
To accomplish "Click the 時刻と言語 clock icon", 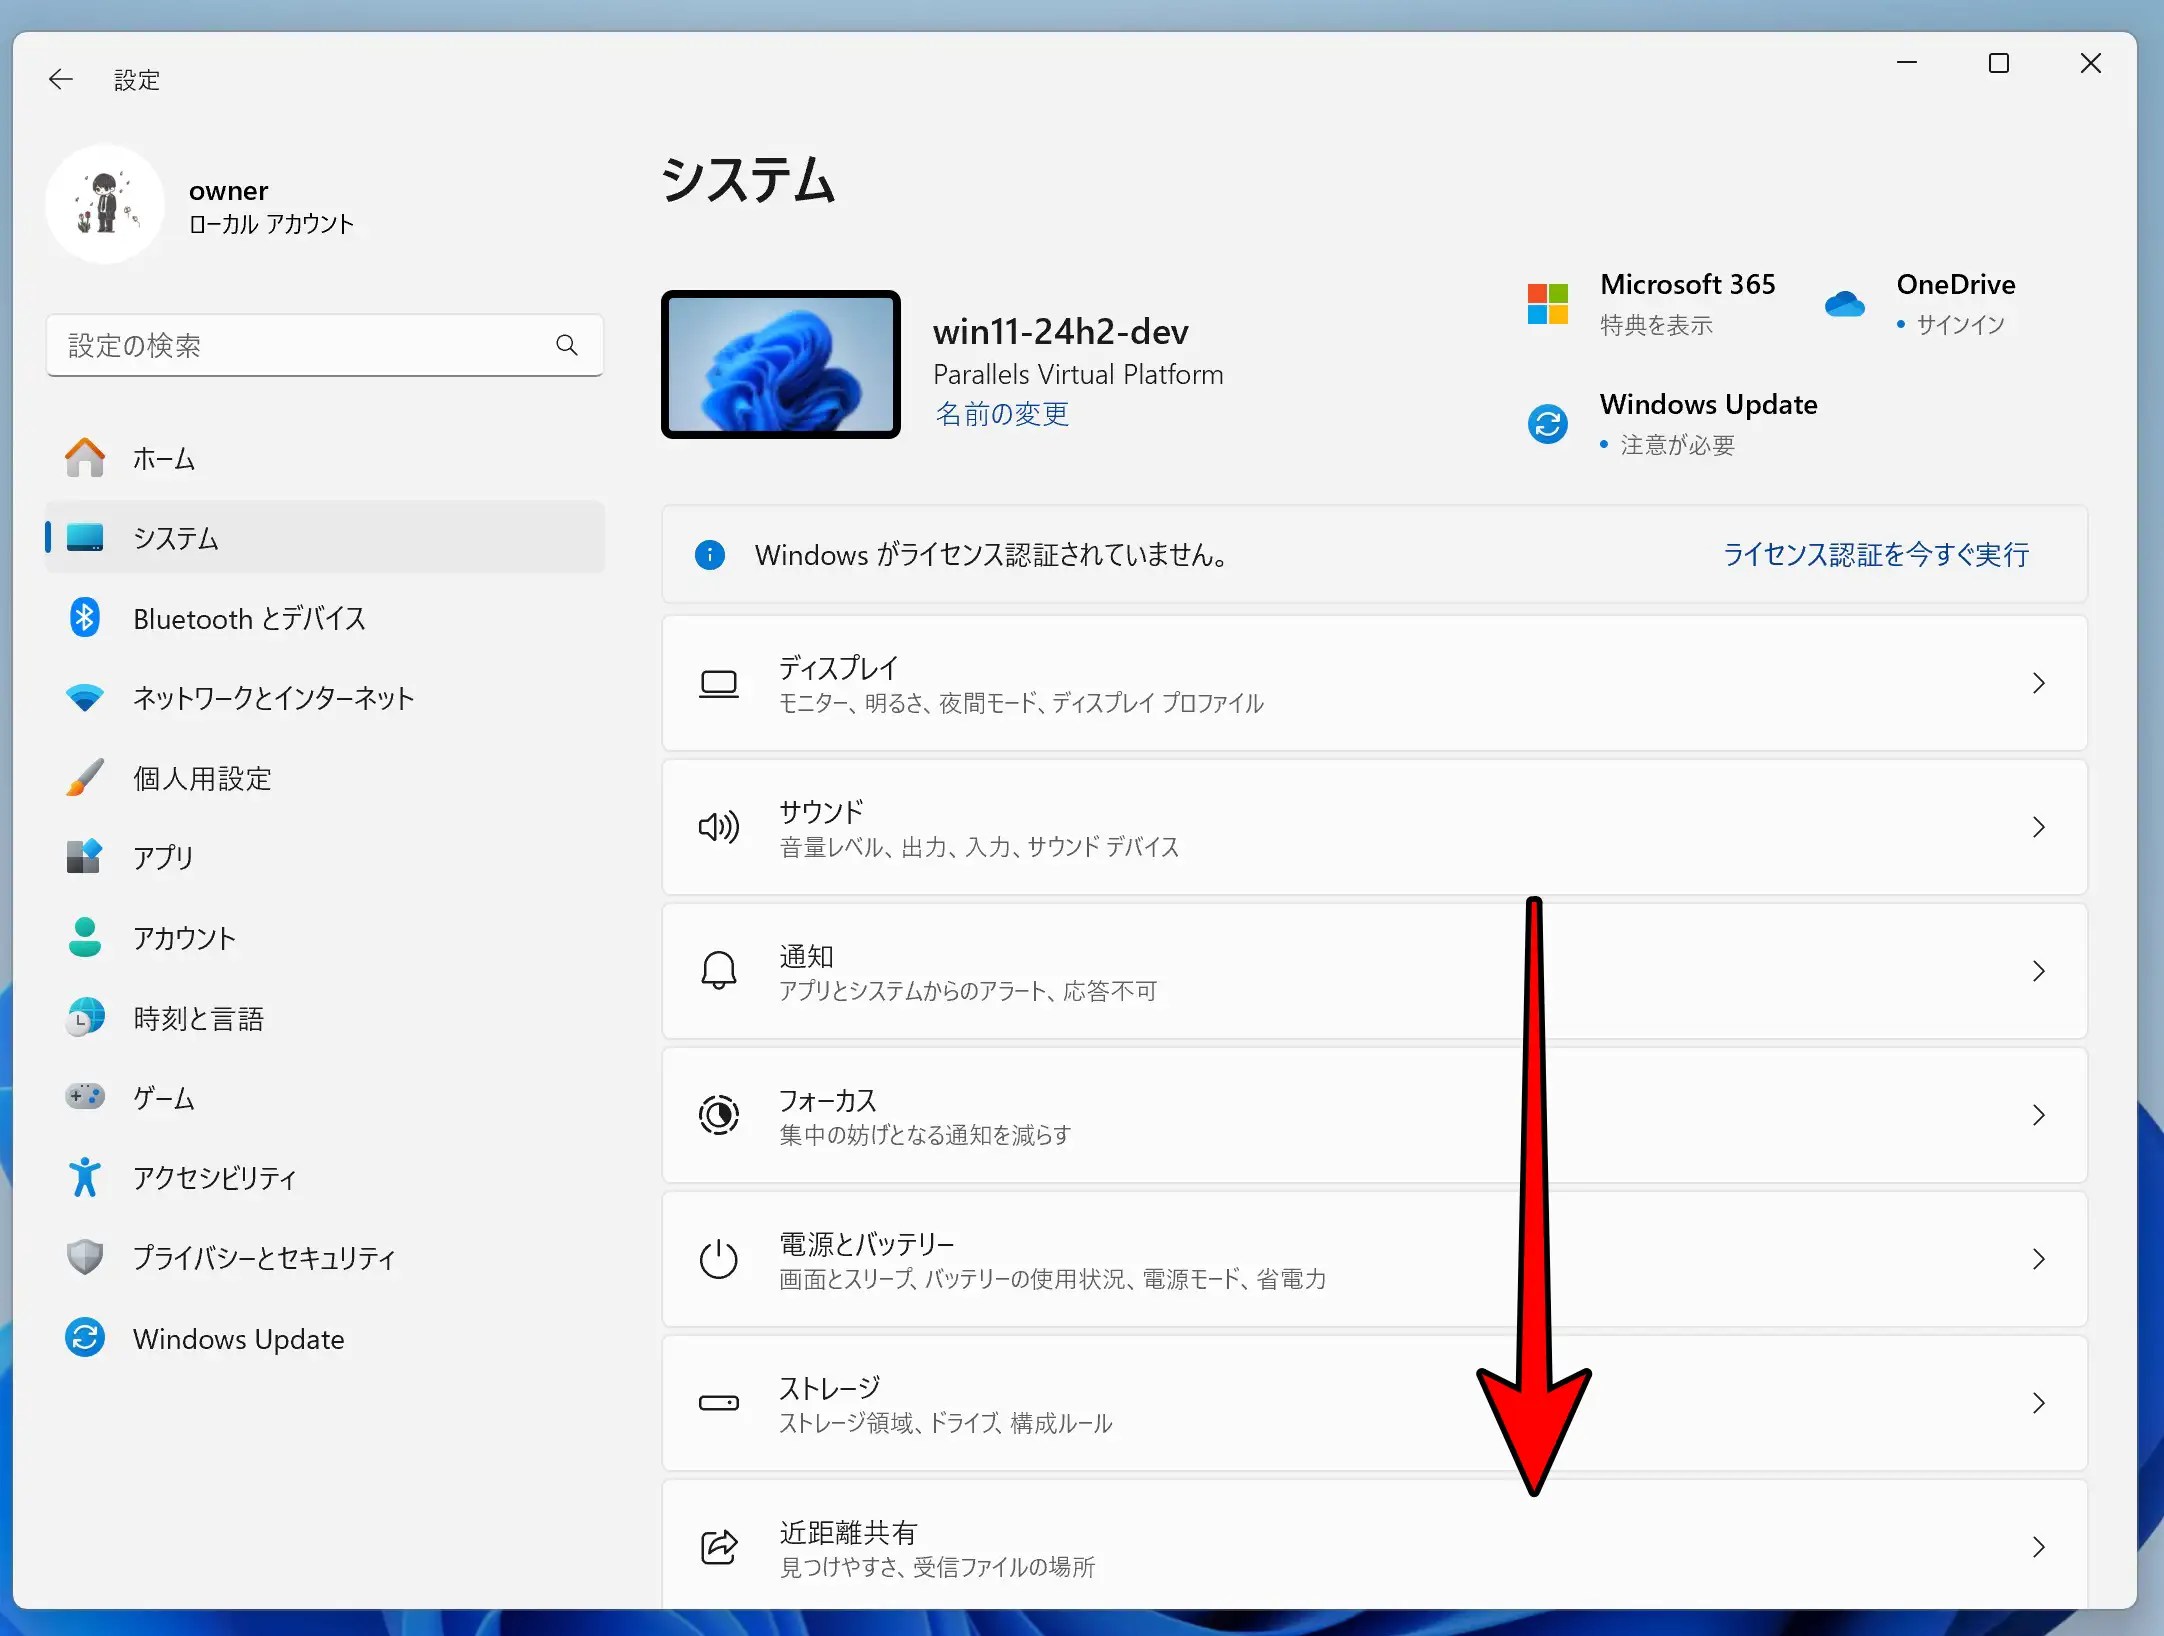I will (x=85, y=1017).
